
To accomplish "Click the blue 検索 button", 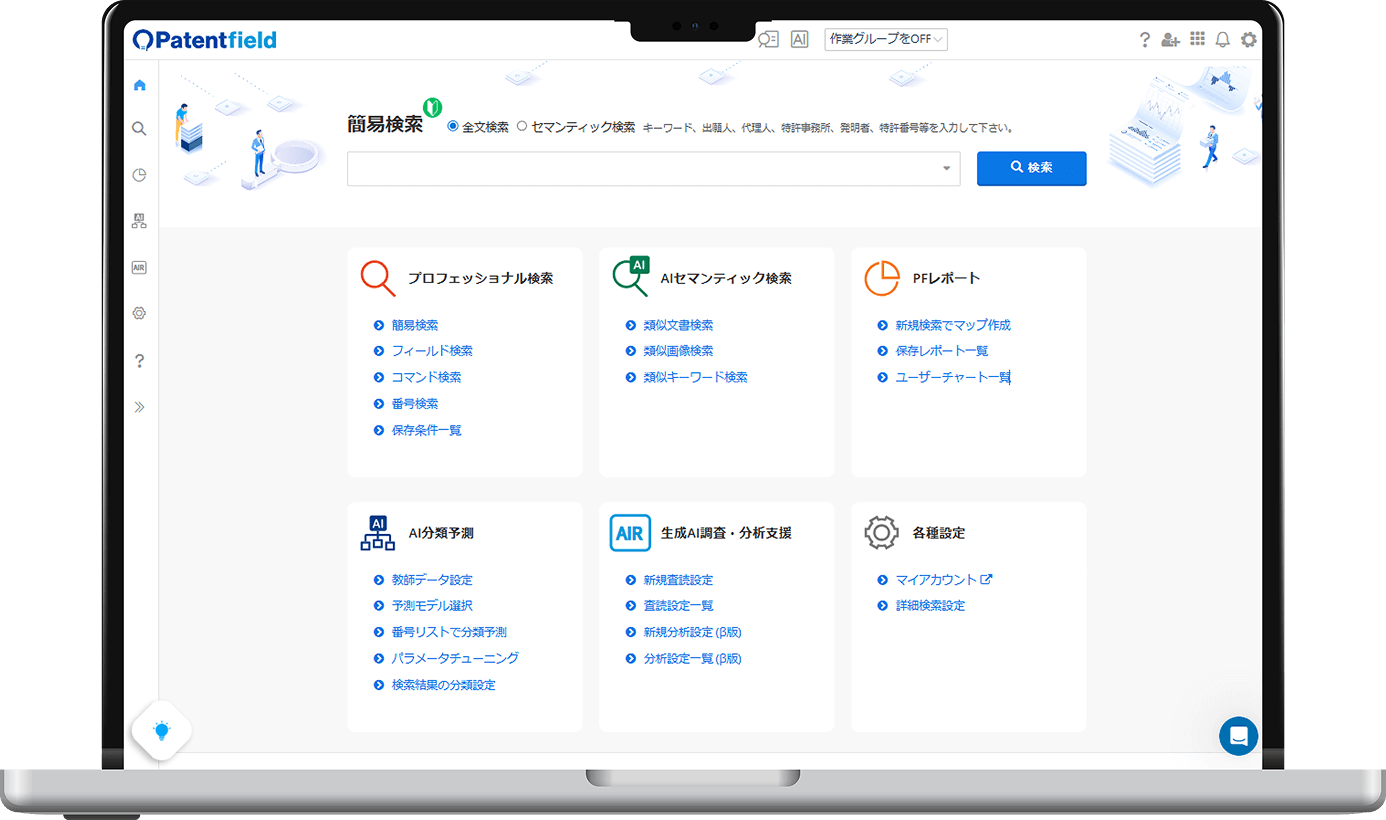I will point(1031,168).
